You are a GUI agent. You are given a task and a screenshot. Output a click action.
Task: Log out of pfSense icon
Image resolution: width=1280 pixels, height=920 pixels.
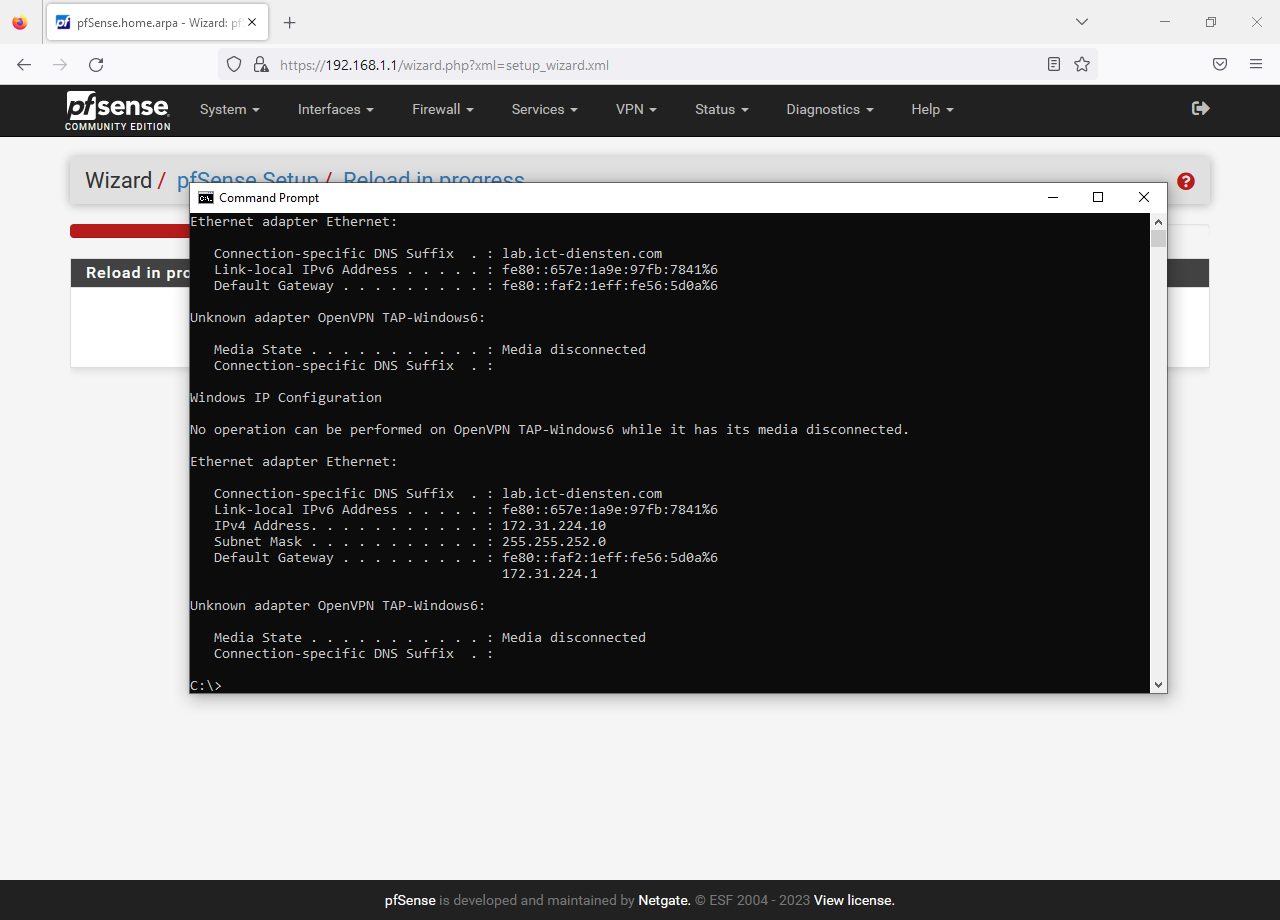1201,108
